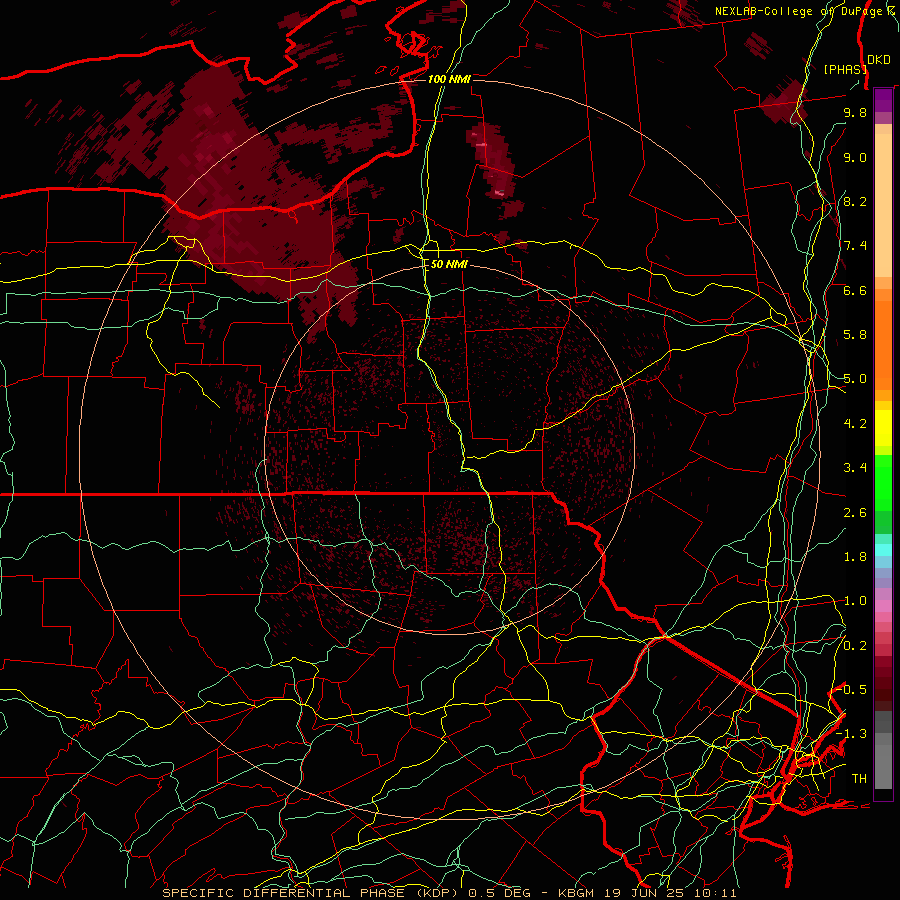Click the DKD legend label
The width and height of the screenshot is (900, 900).
tap(878, 59)
